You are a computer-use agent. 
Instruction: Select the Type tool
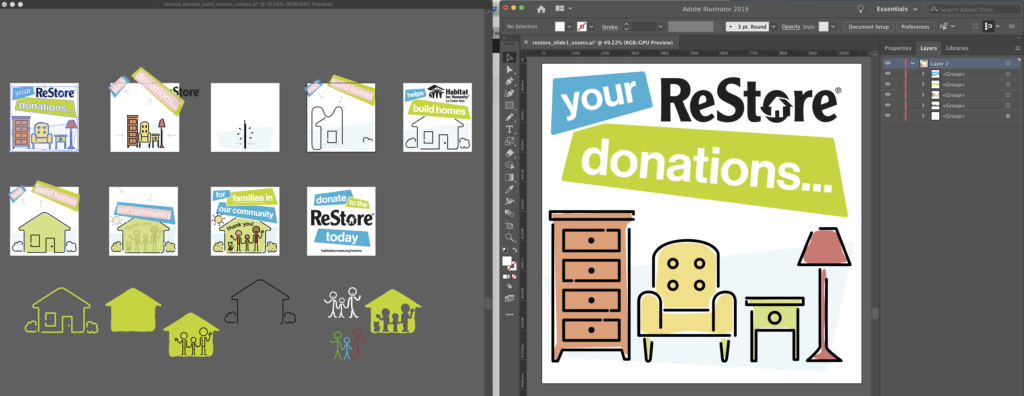[x=510, y=129]
